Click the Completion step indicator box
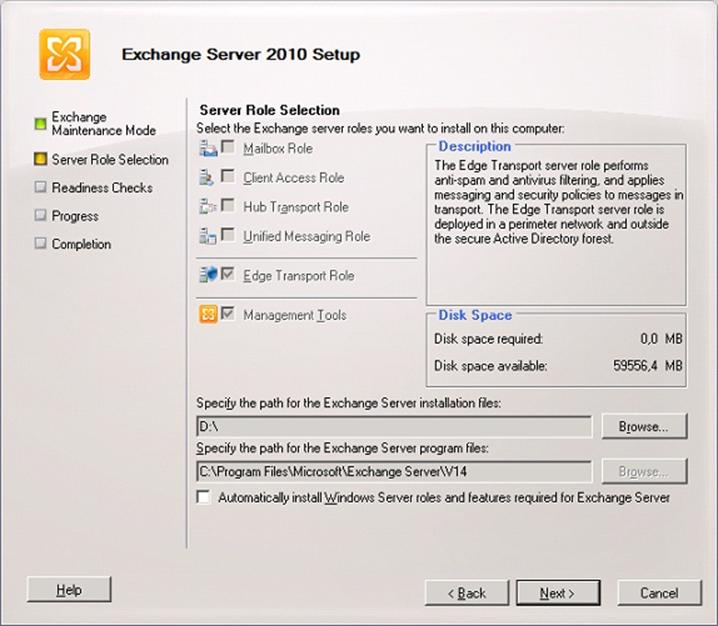The width and height of the screenshot is (718, 626). pyautogui.click(x=40, y=243)
